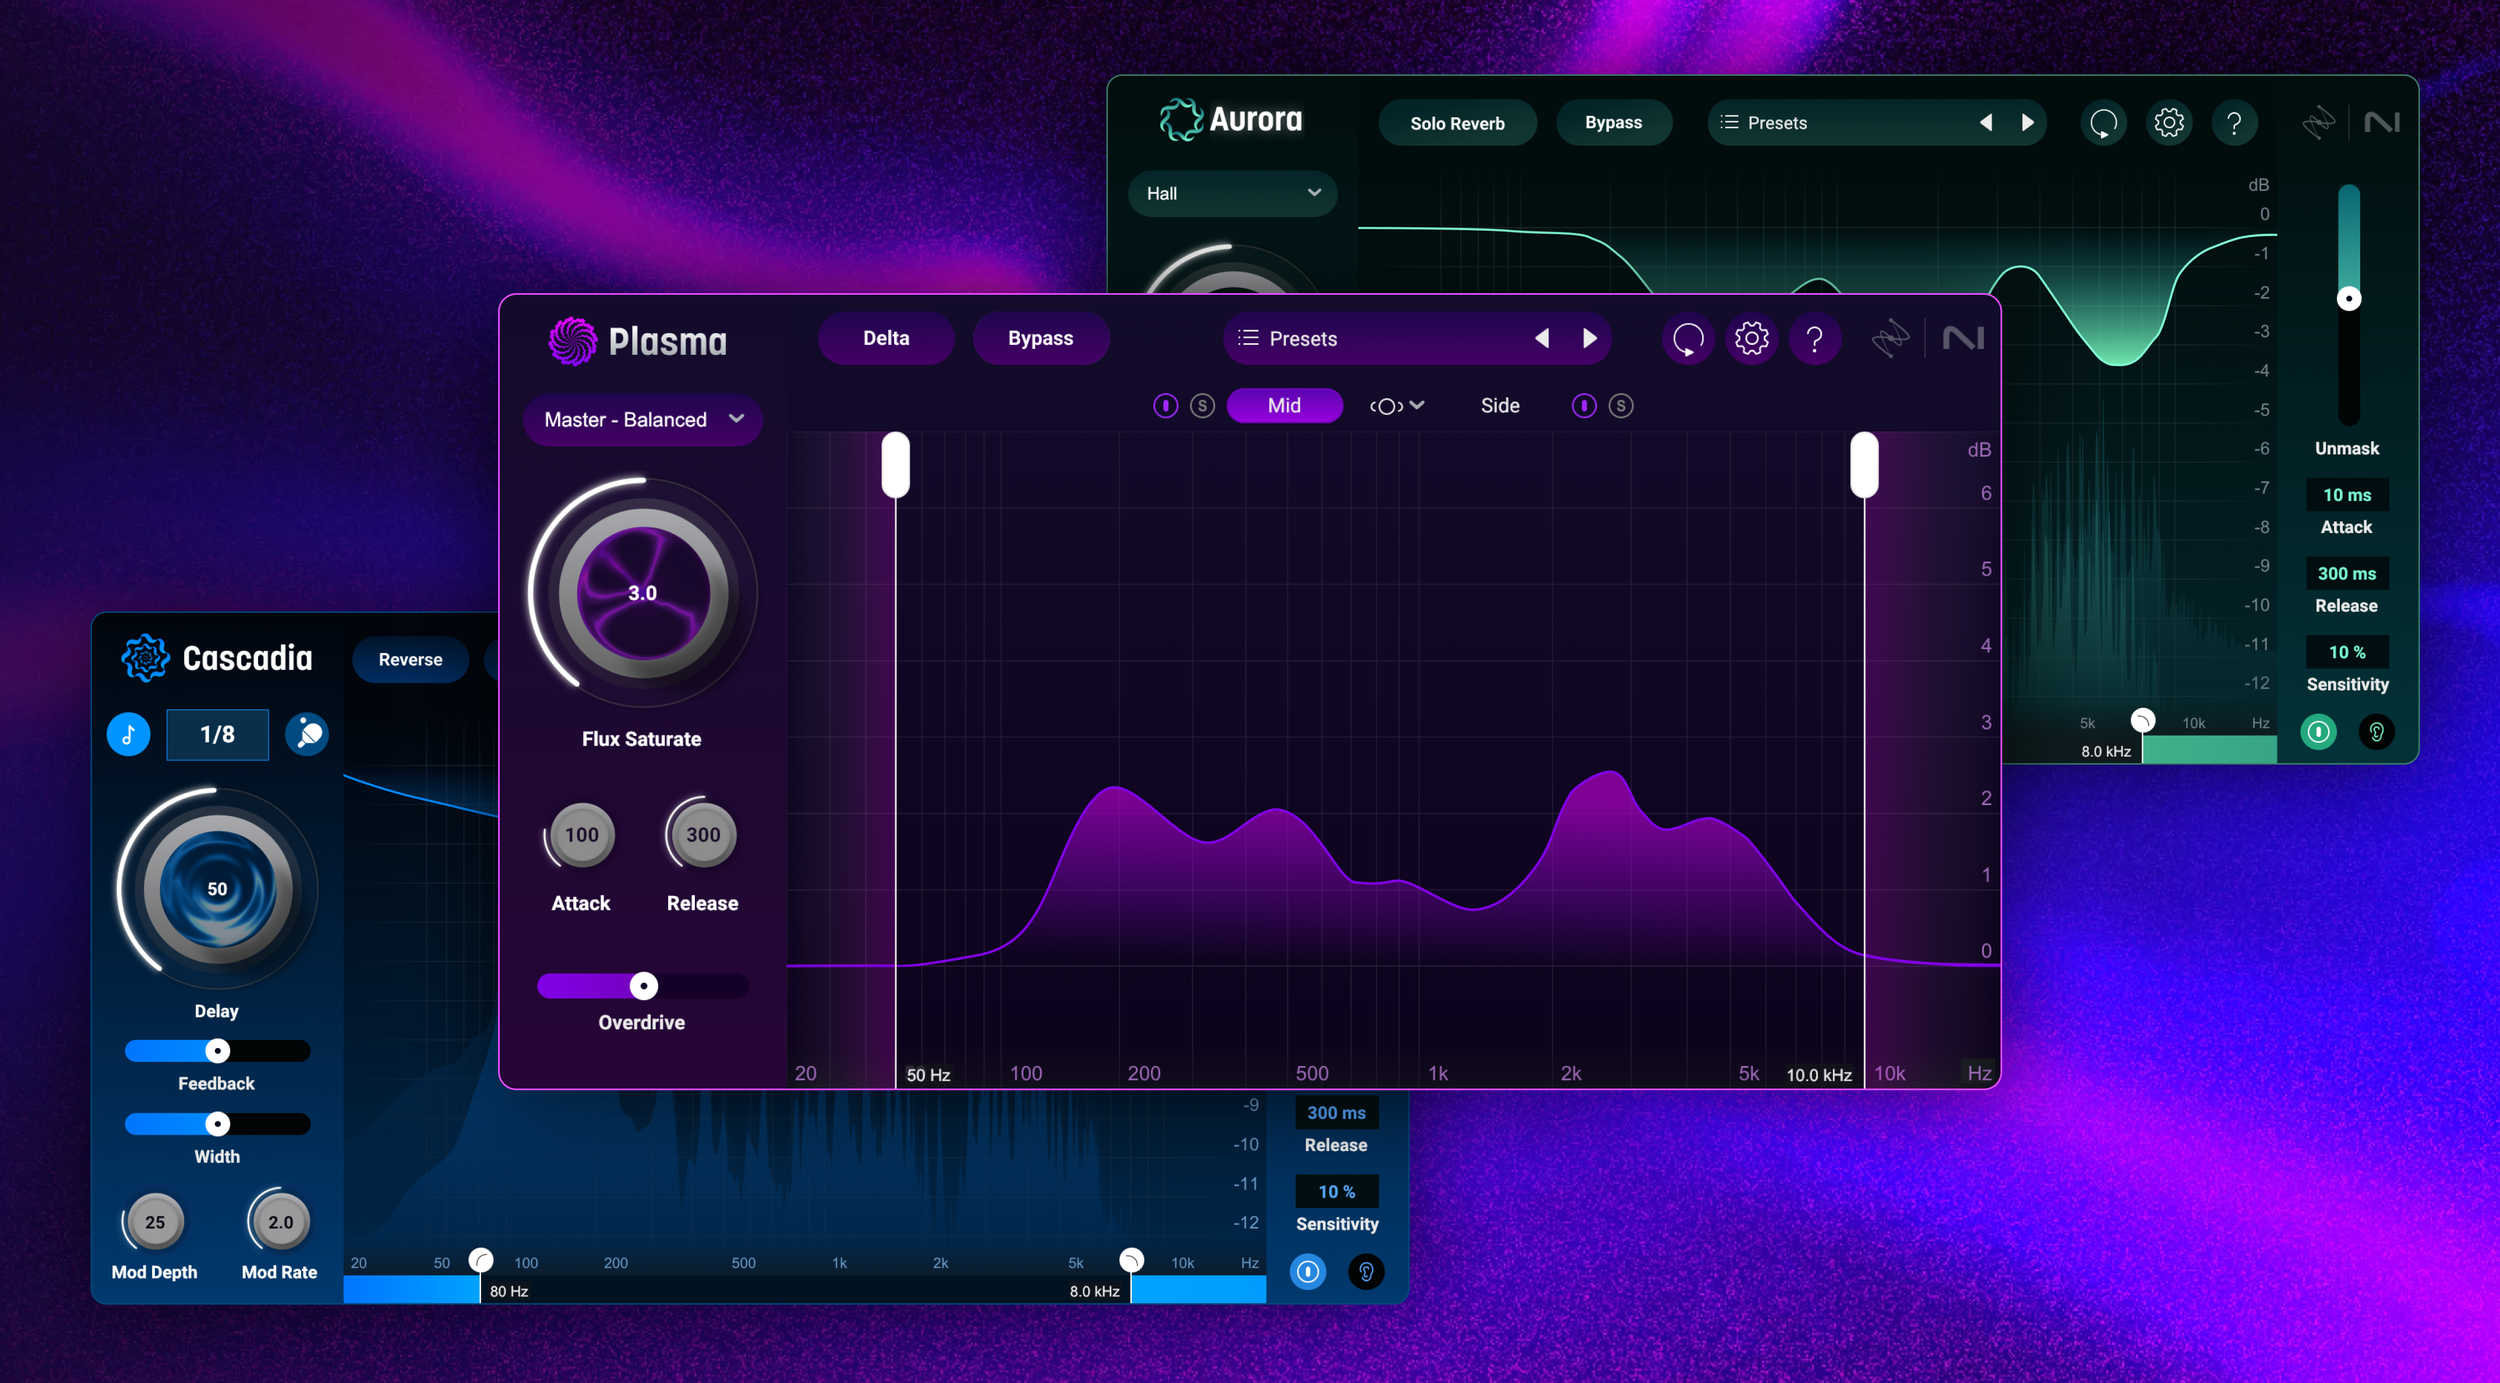Viewport: 2500px width, 1383px height.
Task: Click Plasma's Overdrive slider handle
Action: (x=643, y=986)
